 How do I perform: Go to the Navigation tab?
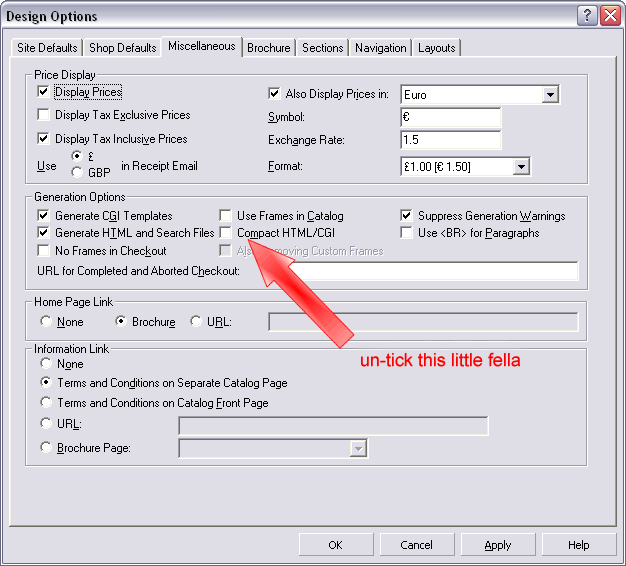point(380,48)
